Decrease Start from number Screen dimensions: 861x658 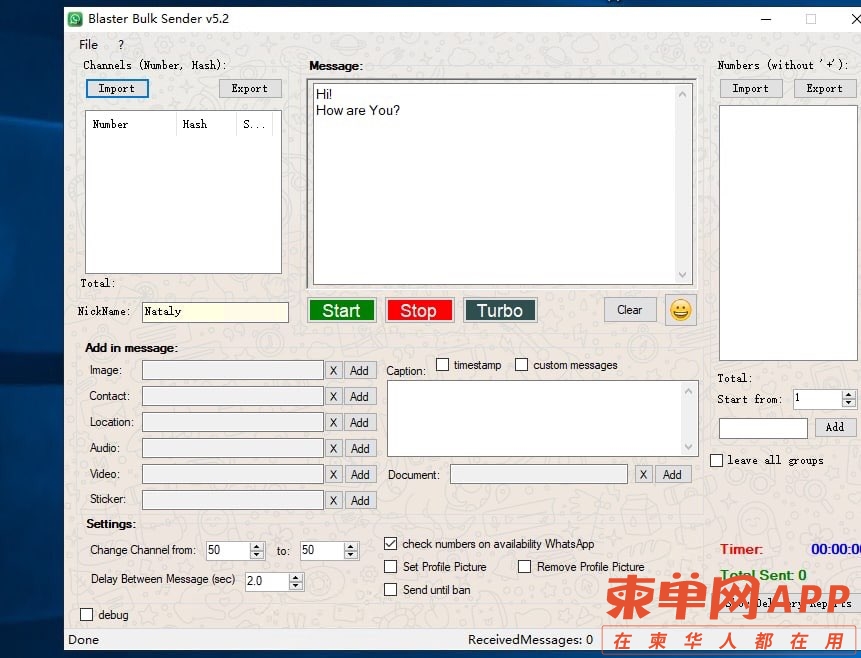click(x=848, y=403)
